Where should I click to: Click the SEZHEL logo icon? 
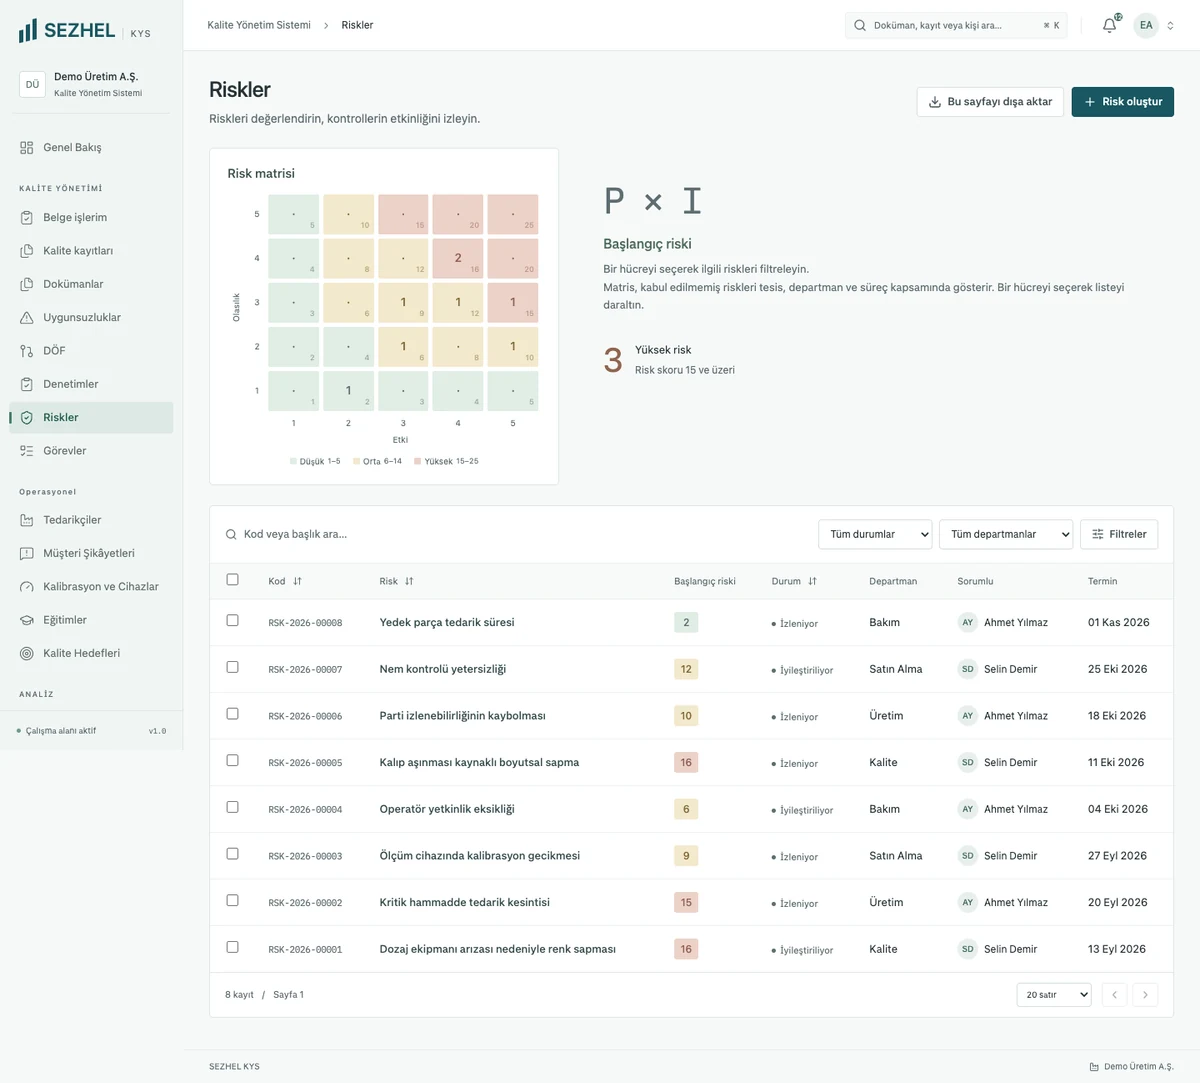pos(28,31)
